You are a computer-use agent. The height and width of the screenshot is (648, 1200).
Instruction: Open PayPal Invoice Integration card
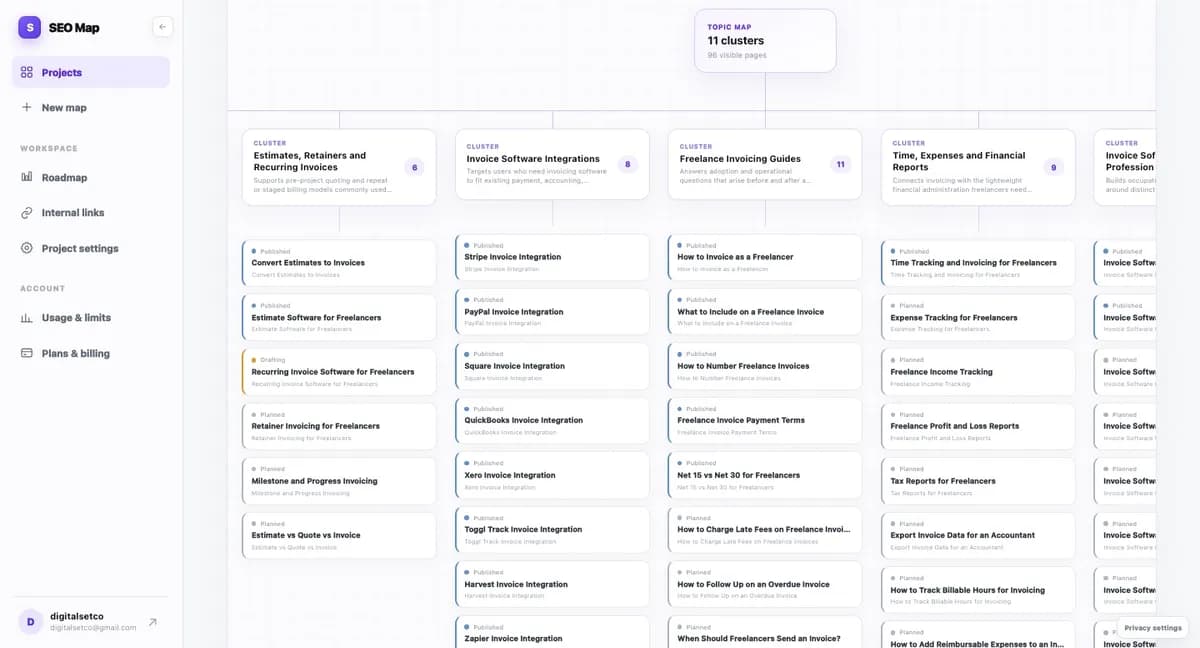(552, 312)
